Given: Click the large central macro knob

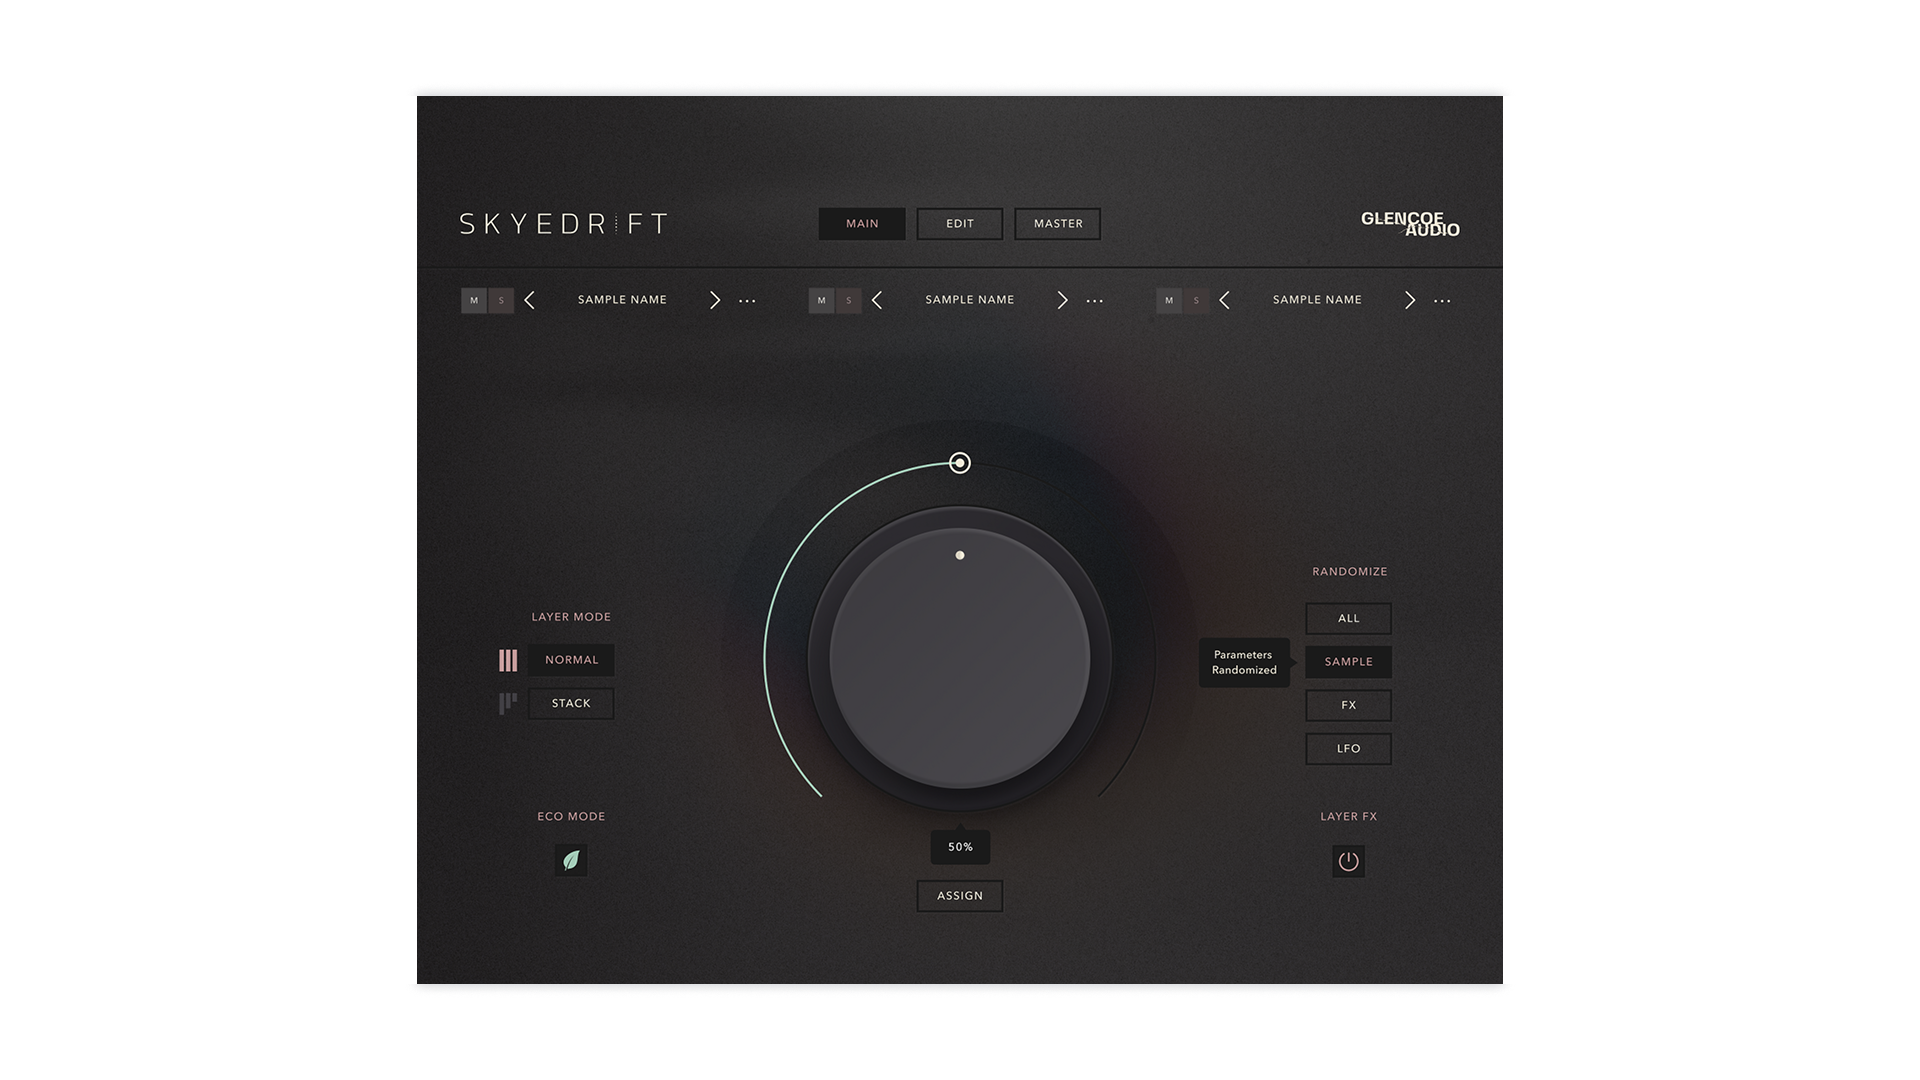Looking at the screenshot, I should tap(960, 659).
